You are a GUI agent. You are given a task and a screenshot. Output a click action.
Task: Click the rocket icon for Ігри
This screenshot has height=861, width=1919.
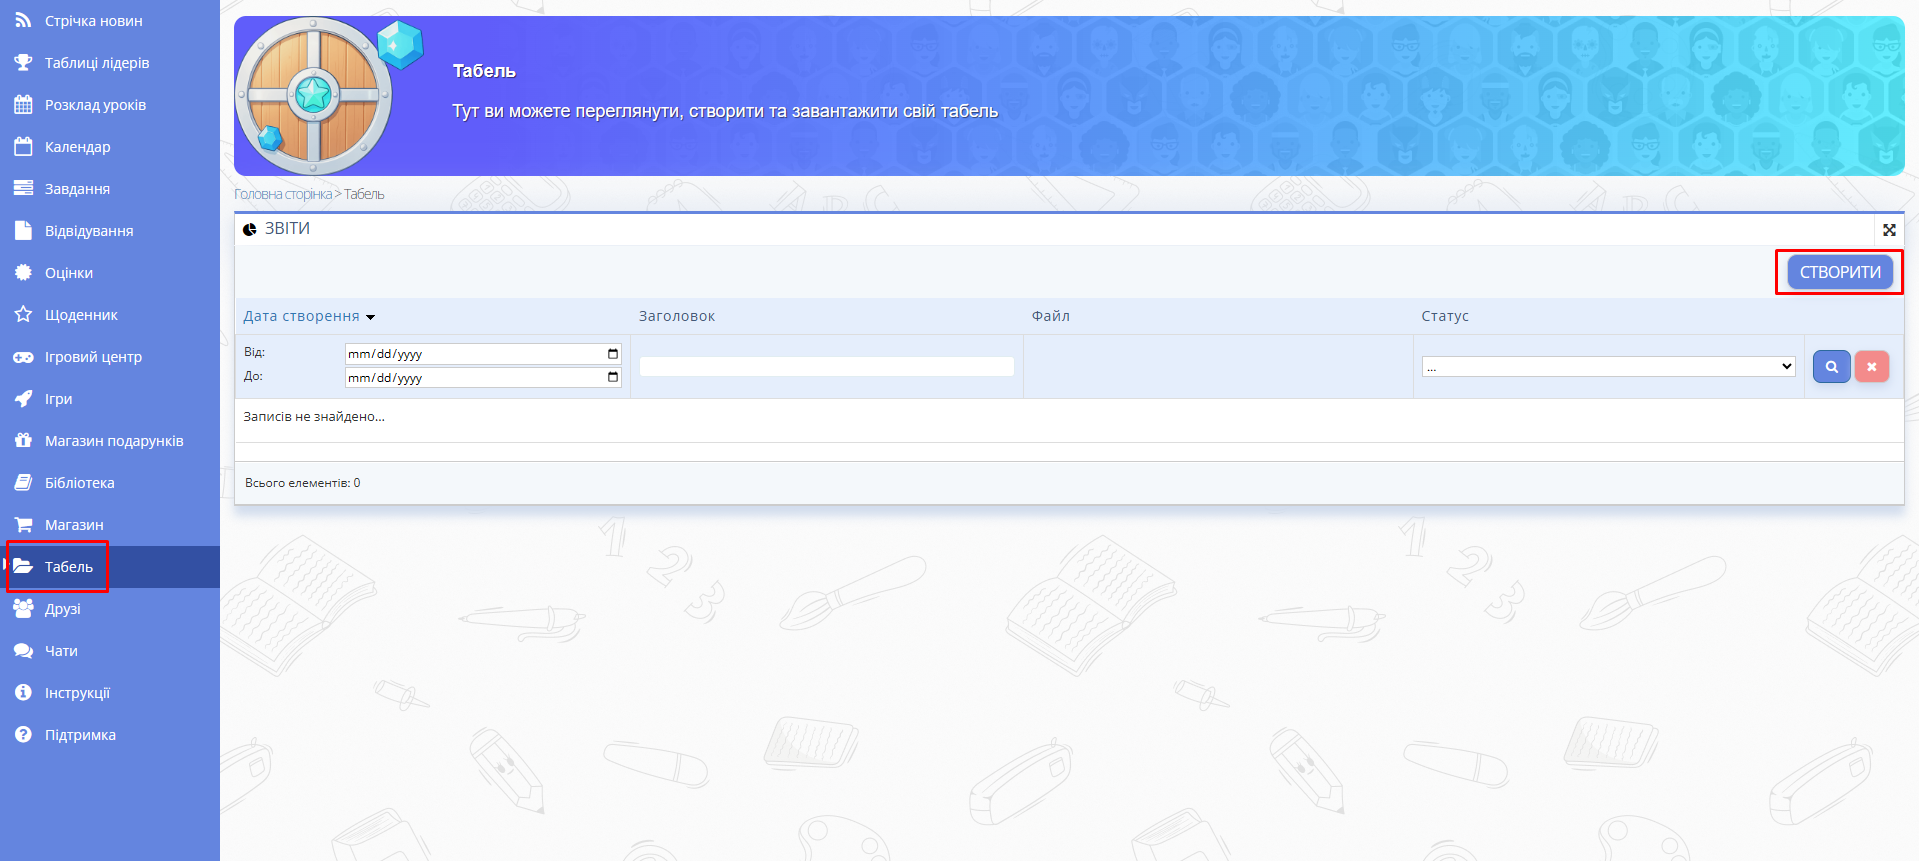tap(23, 399)
